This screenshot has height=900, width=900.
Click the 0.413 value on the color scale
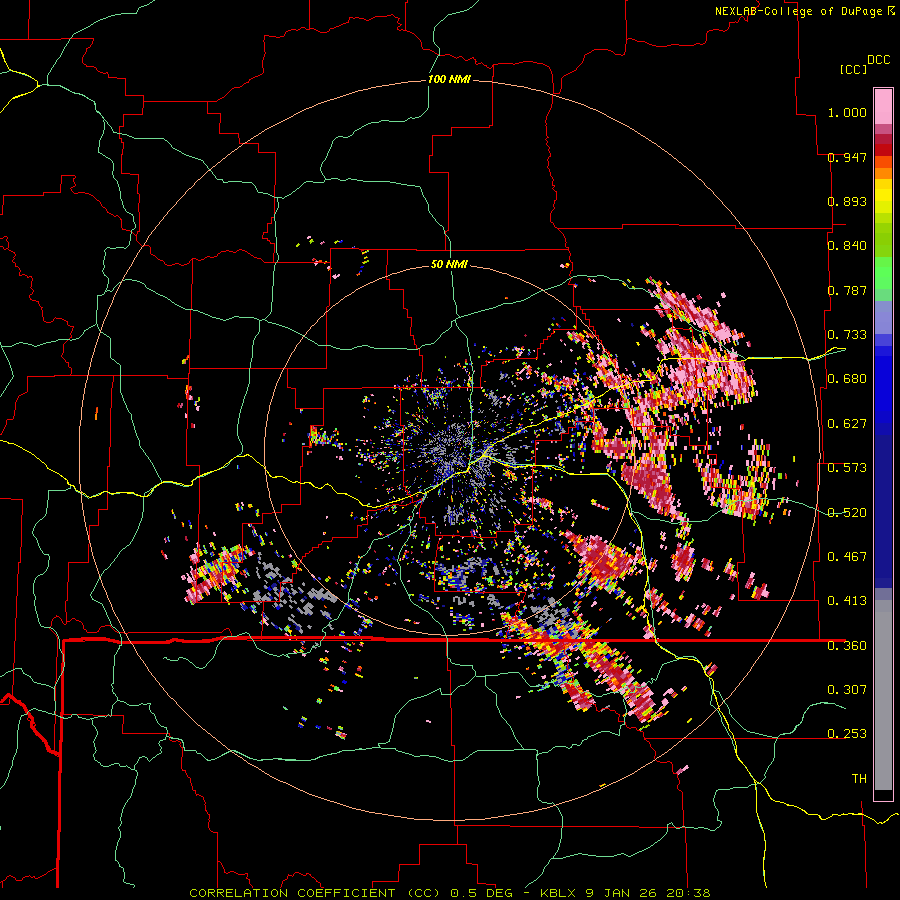847,601
